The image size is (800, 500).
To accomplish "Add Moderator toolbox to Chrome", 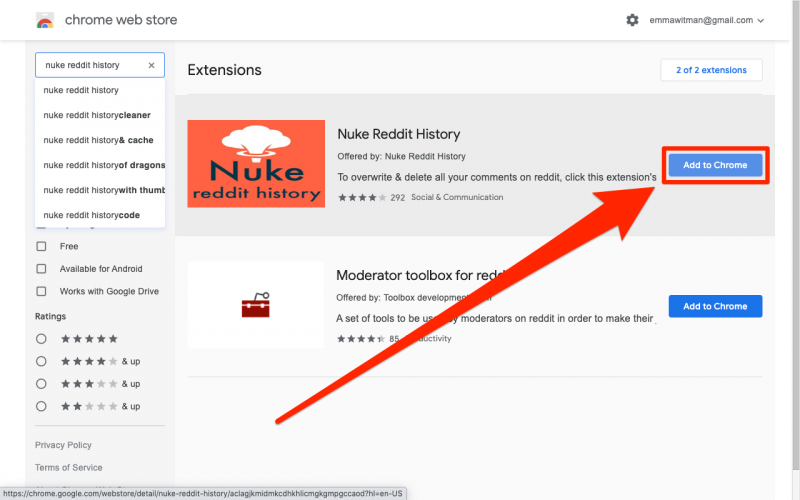I will 715,306.
